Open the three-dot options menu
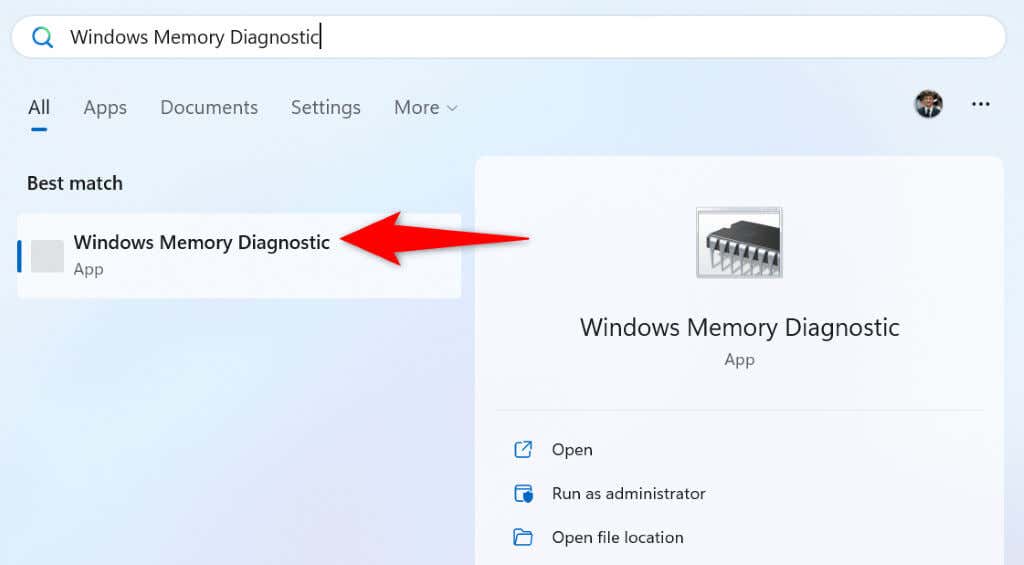The width and height of the screenshot is (1024, 565). click(x=980, y=104)
